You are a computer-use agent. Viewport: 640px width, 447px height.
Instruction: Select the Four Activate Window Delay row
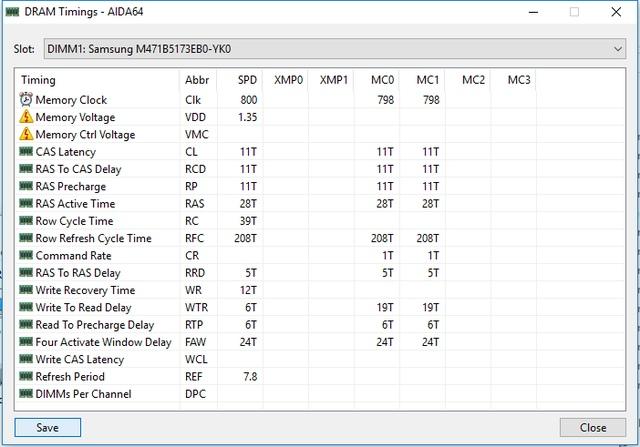[320, 342]
